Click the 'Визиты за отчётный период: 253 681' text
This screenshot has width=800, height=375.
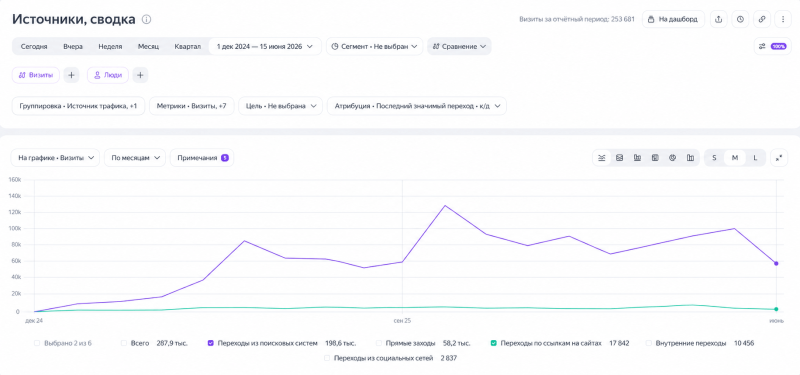click(x=577, y=19)
